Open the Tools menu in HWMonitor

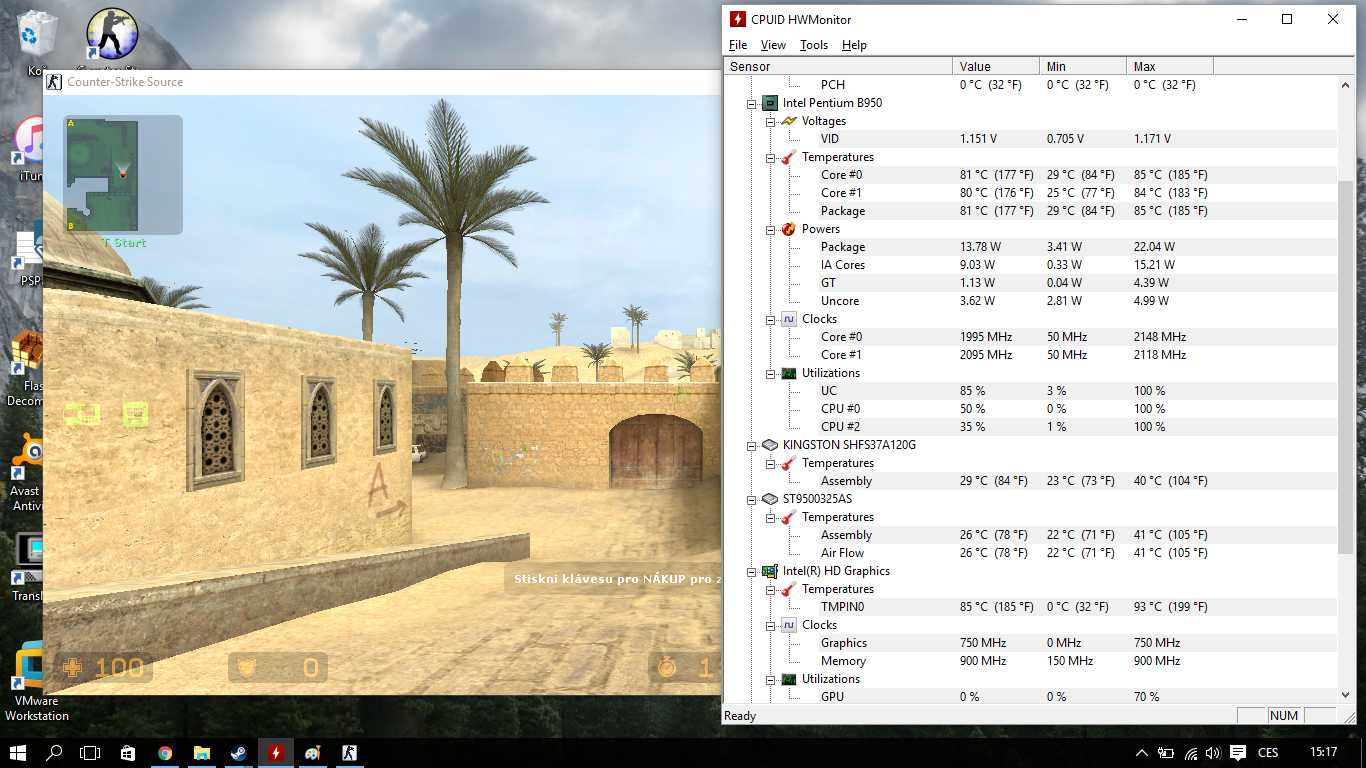(814, 45)
